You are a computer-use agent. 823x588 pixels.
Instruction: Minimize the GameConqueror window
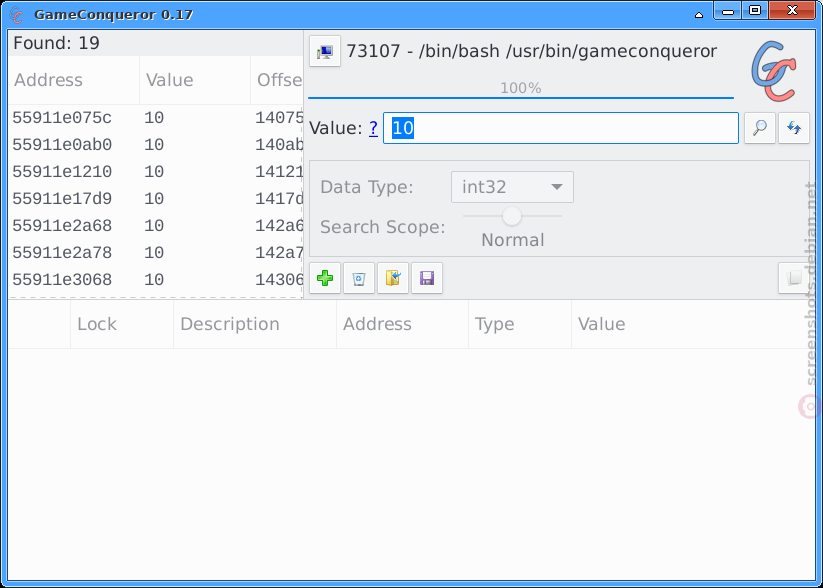coord(727,11)
